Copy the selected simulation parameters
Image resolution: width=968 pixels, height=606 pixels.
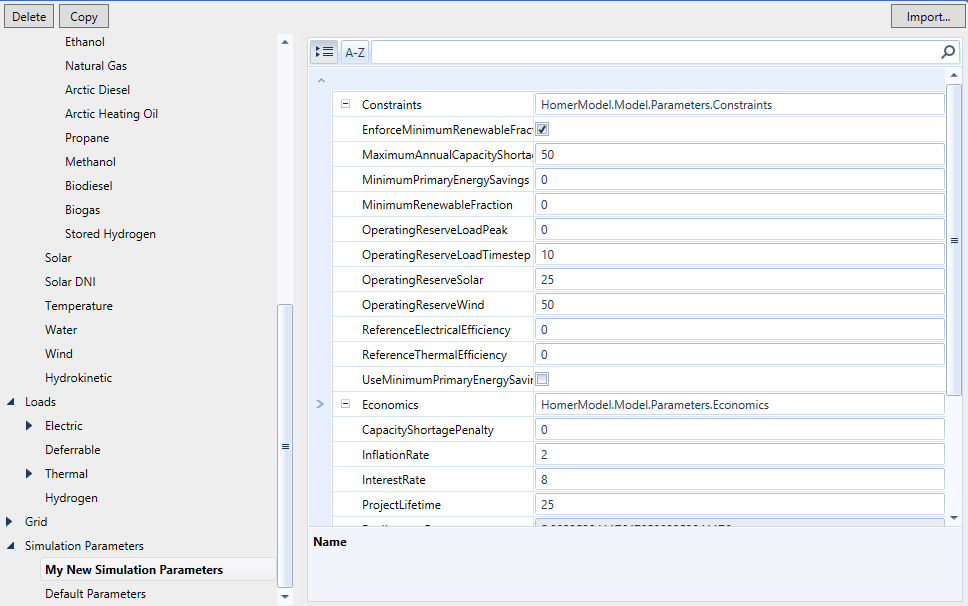pos(83,16)
